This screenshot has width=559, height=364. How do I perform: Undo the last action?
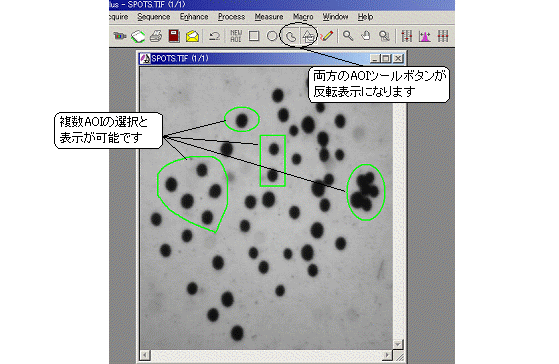214,36
